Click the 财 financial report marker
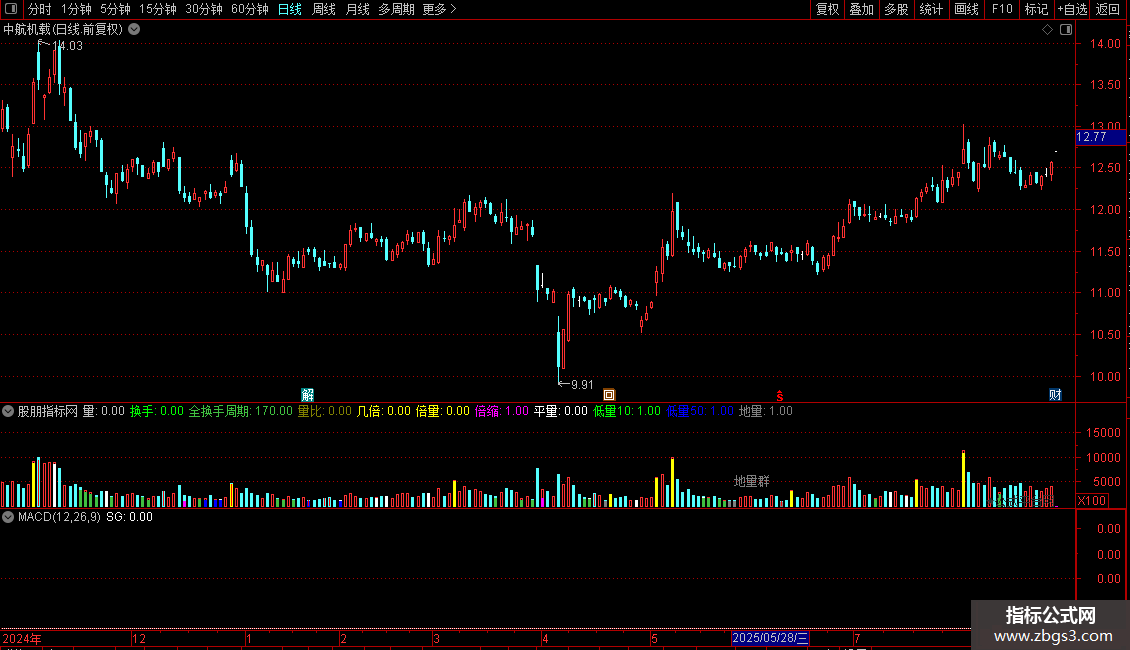This screenshot has height=650, width=1130. click(x=1055, y=394)
